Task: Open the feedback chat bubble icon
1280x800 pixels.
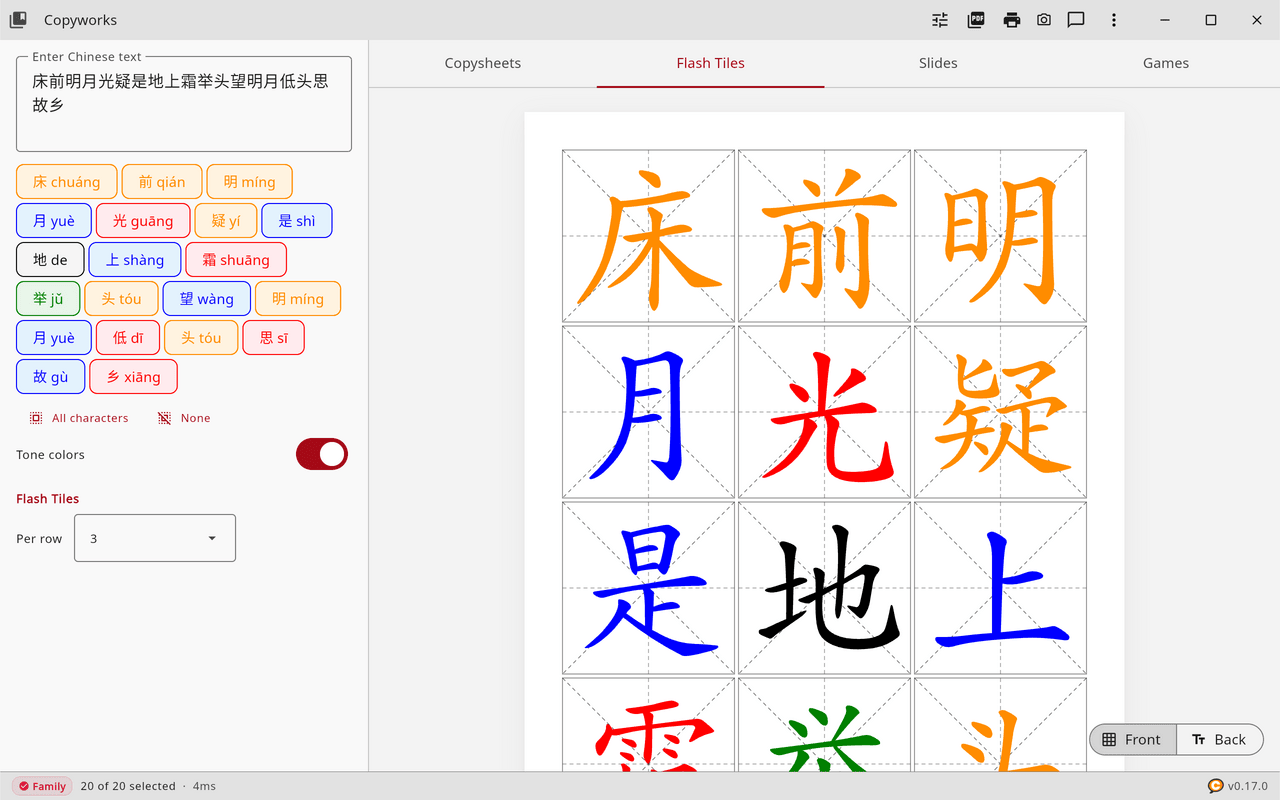Action: click(1076, 20)
